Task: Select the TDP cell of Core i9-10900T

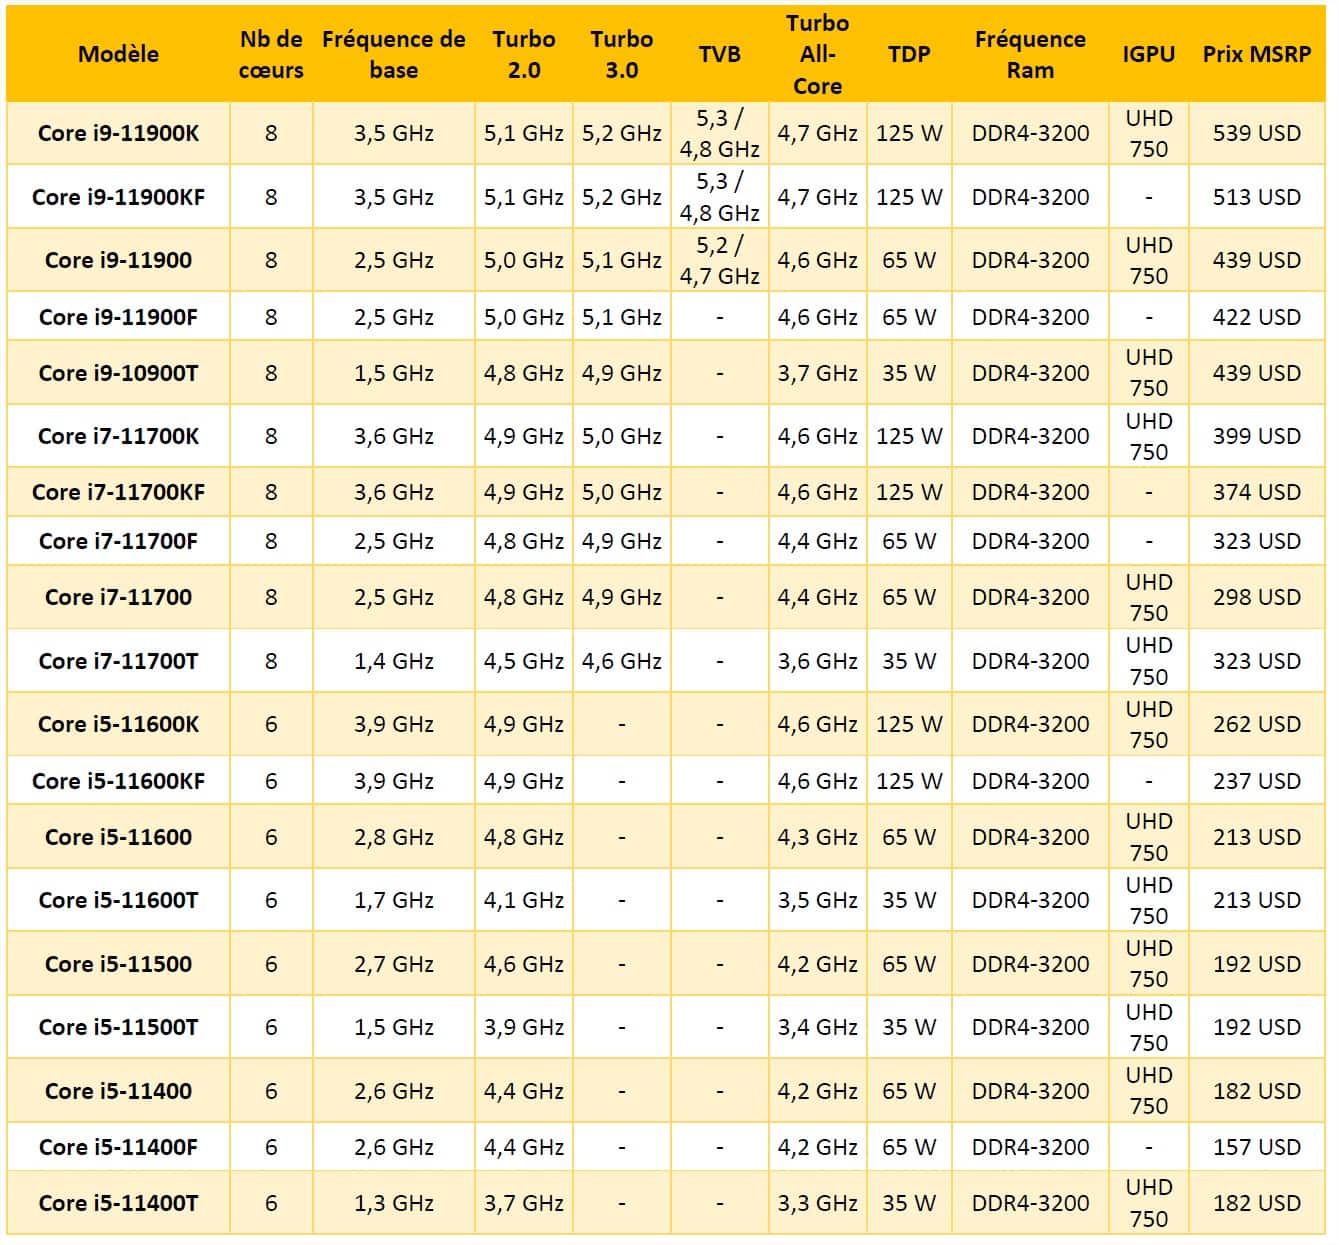Action: [x=909, y=373]
